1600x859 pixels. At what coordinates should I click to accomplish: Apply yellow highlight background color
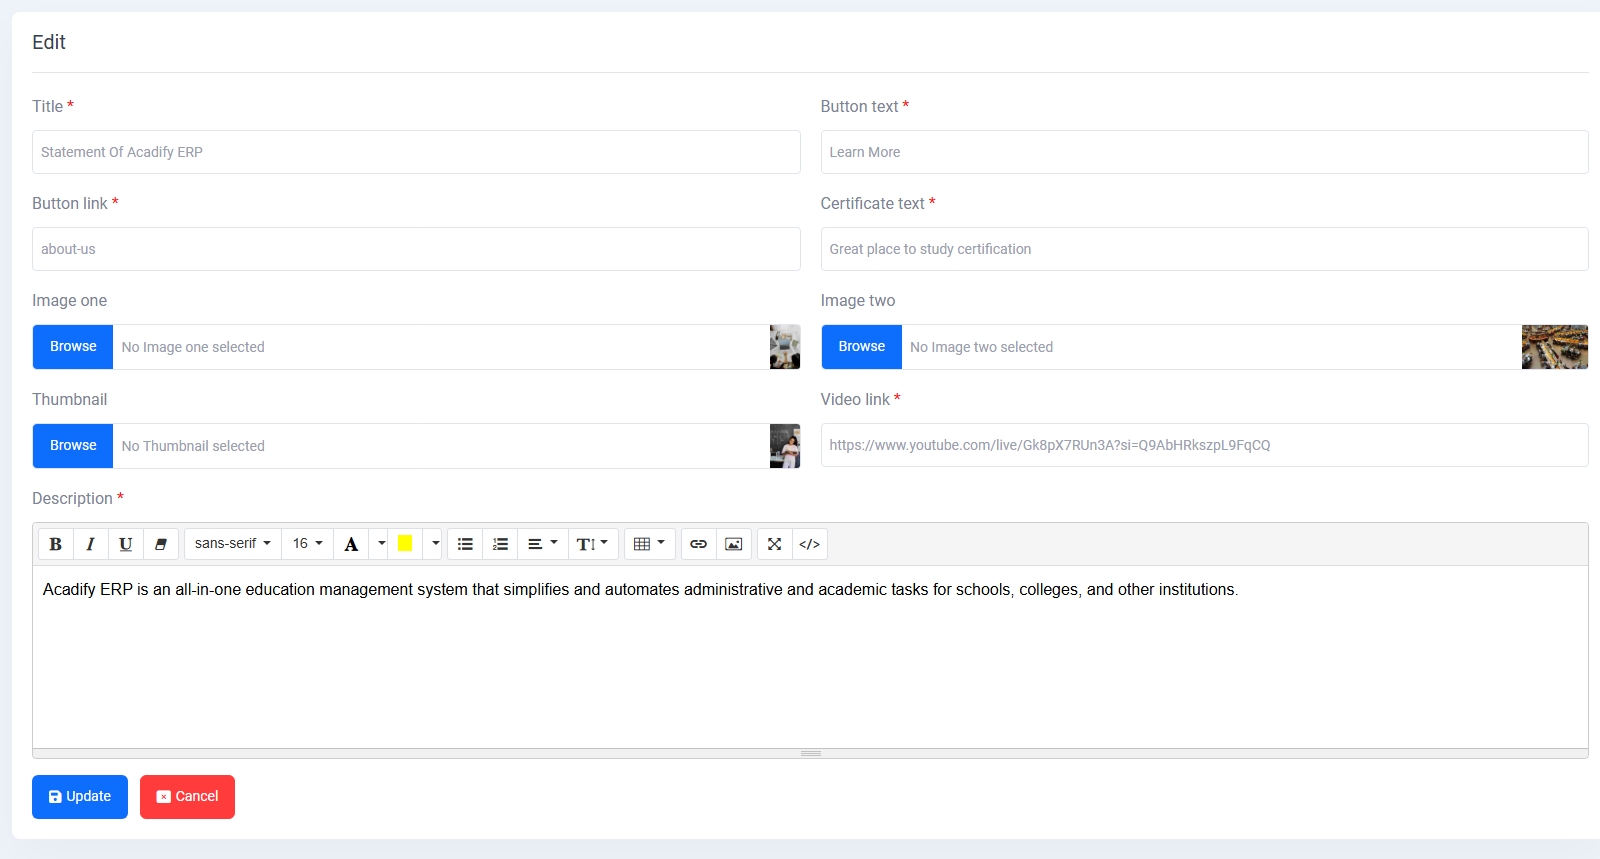pyautogui.click(x=405, y=544)
